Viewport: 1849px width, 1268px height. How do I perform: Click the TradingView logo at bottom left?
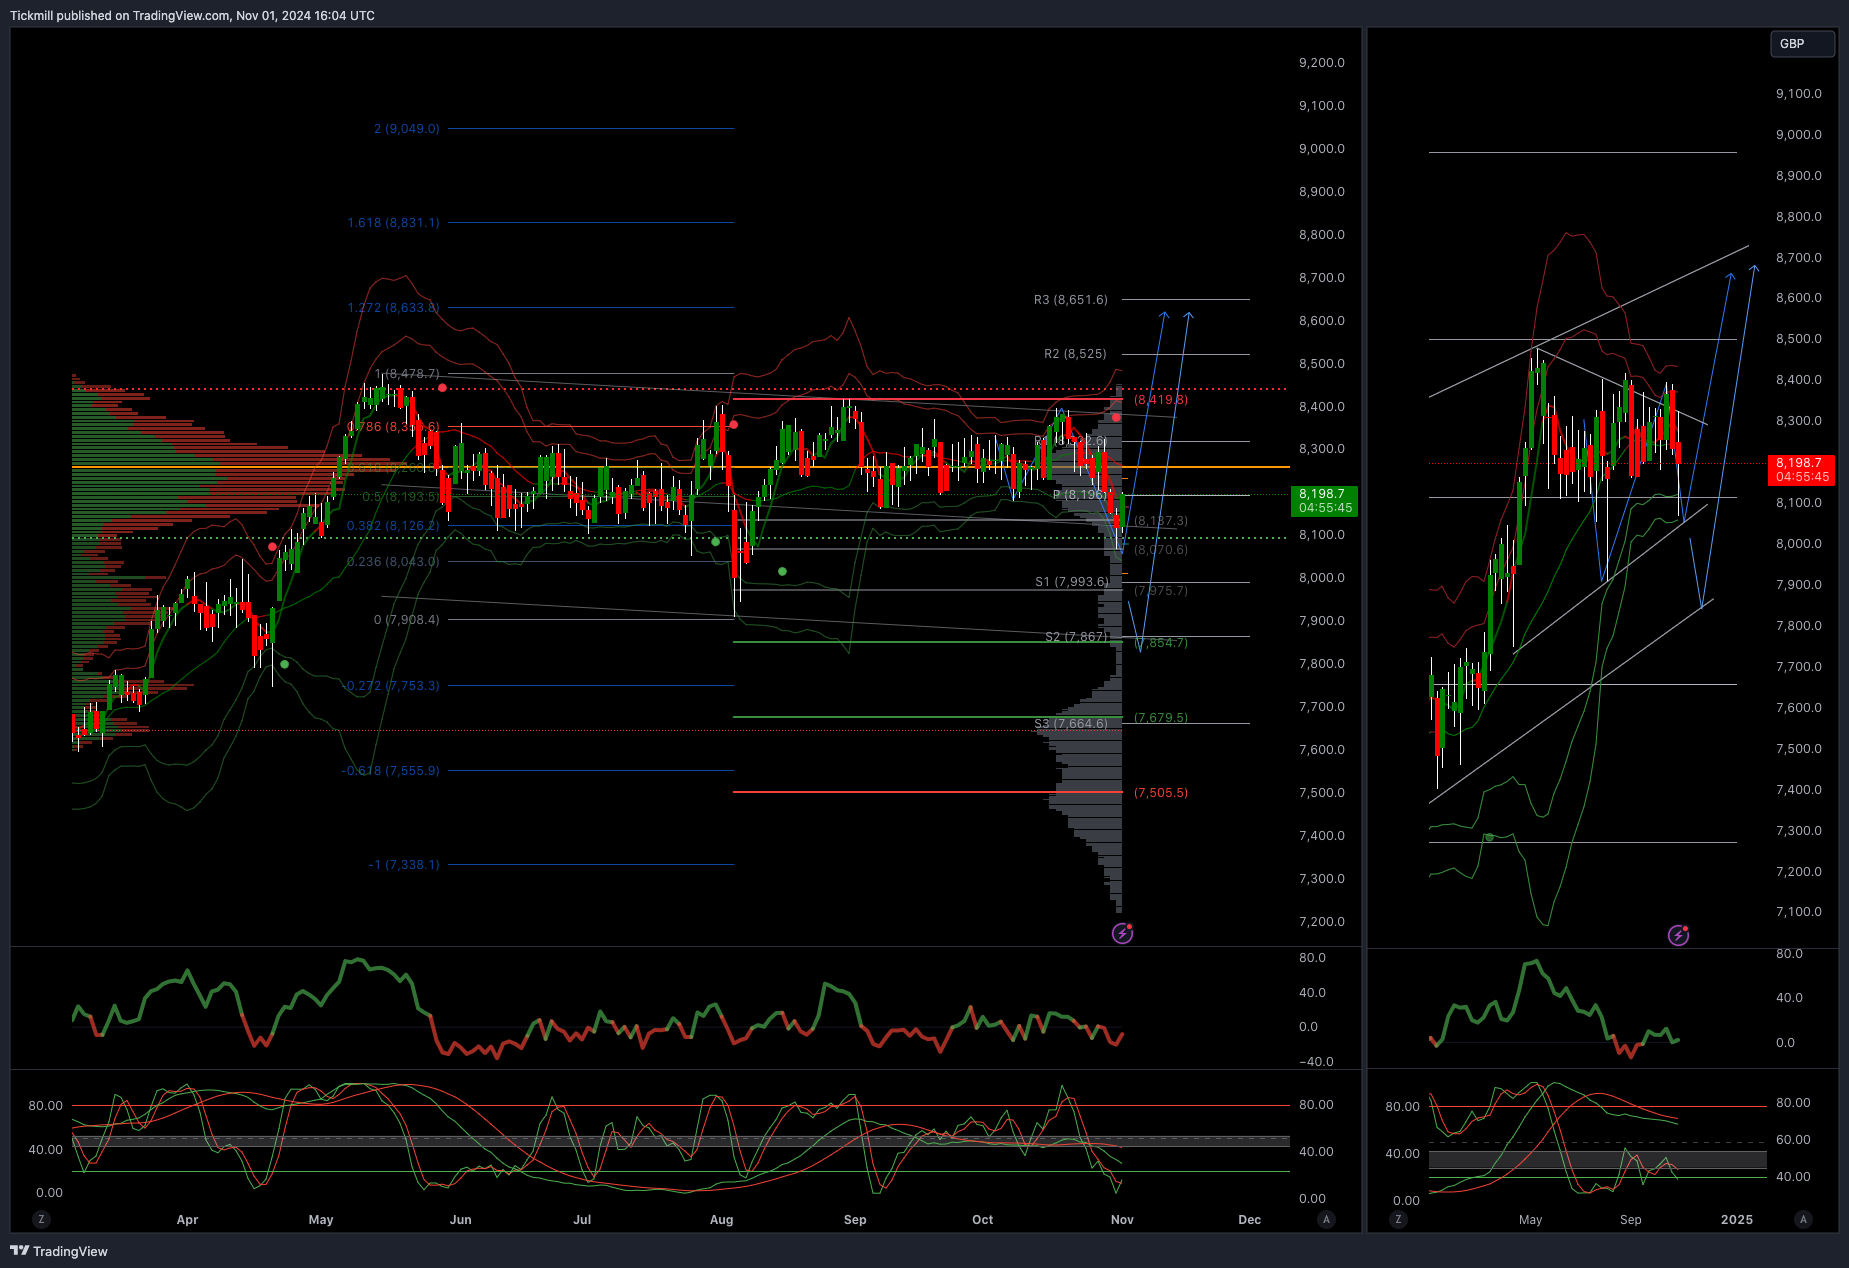[59, 1251]
